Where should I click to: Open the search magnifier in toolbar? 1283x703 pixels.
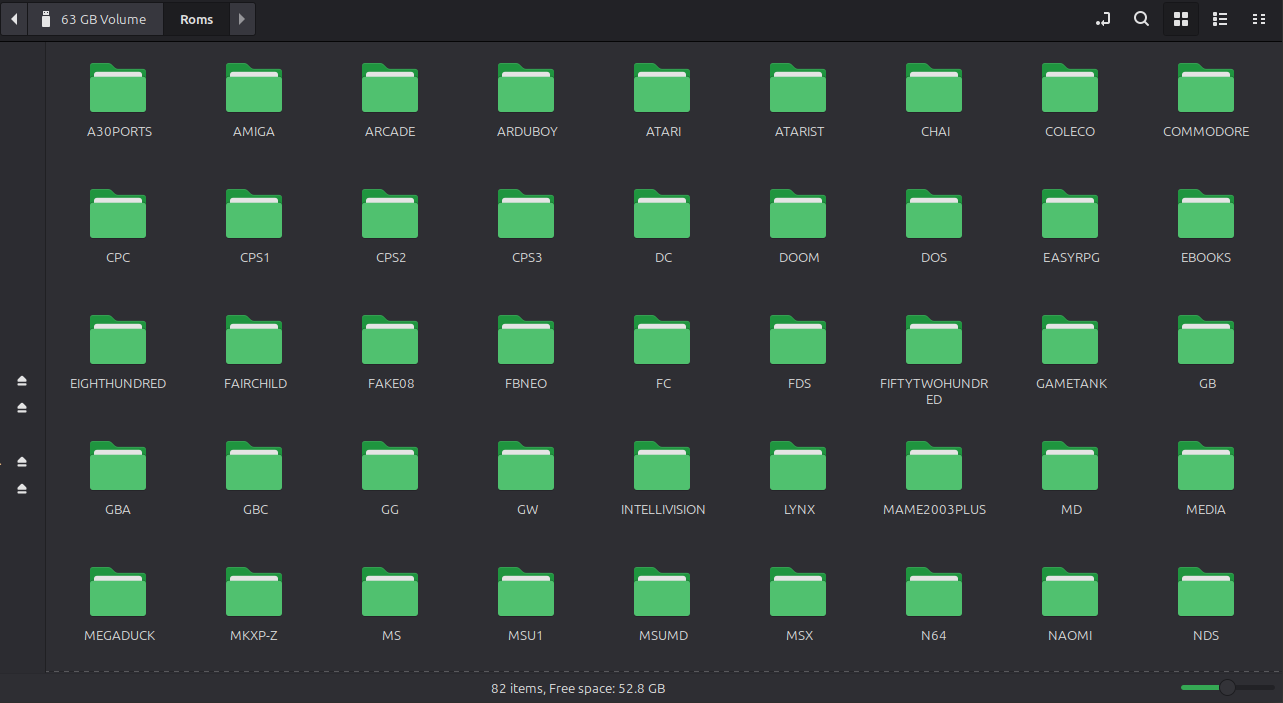[1141, 19]
